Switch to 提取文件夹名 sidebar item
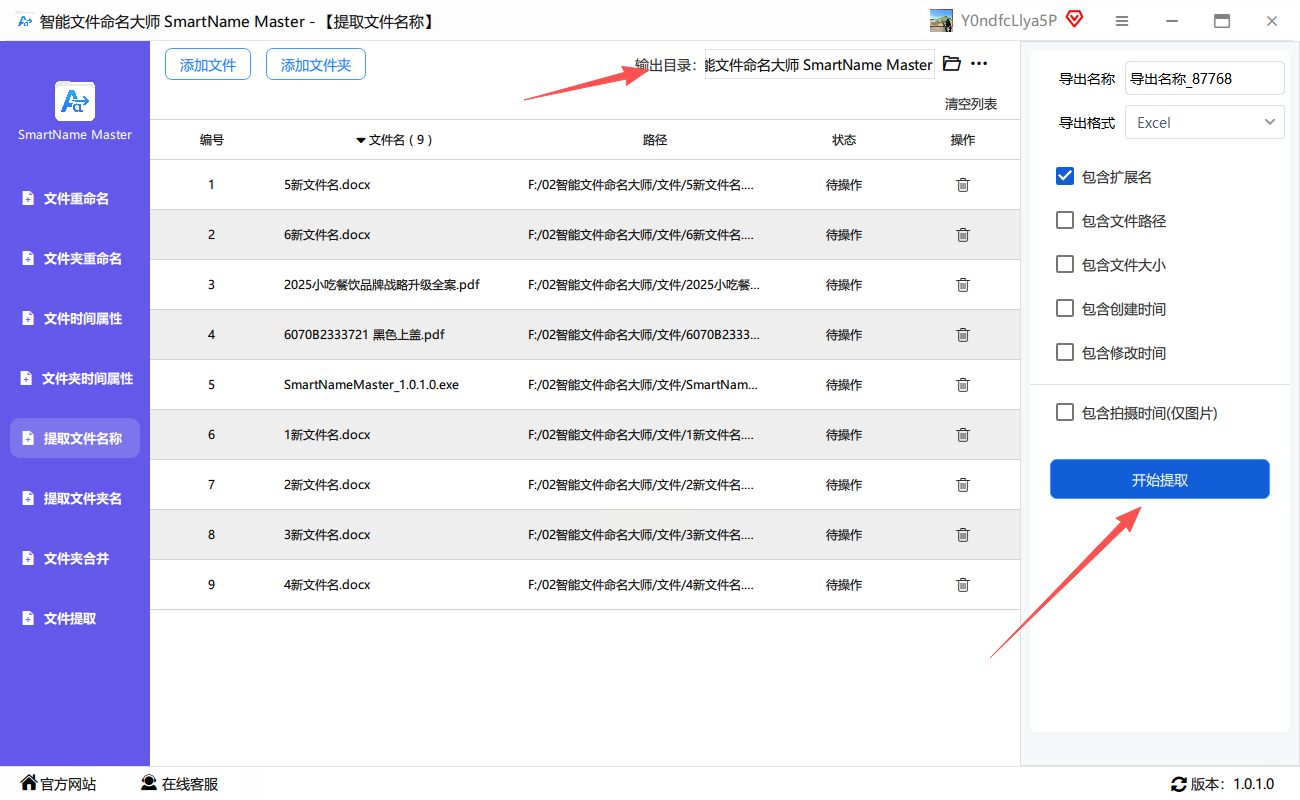The width and height of the screenshot is (1300, 800). point(75,499)
